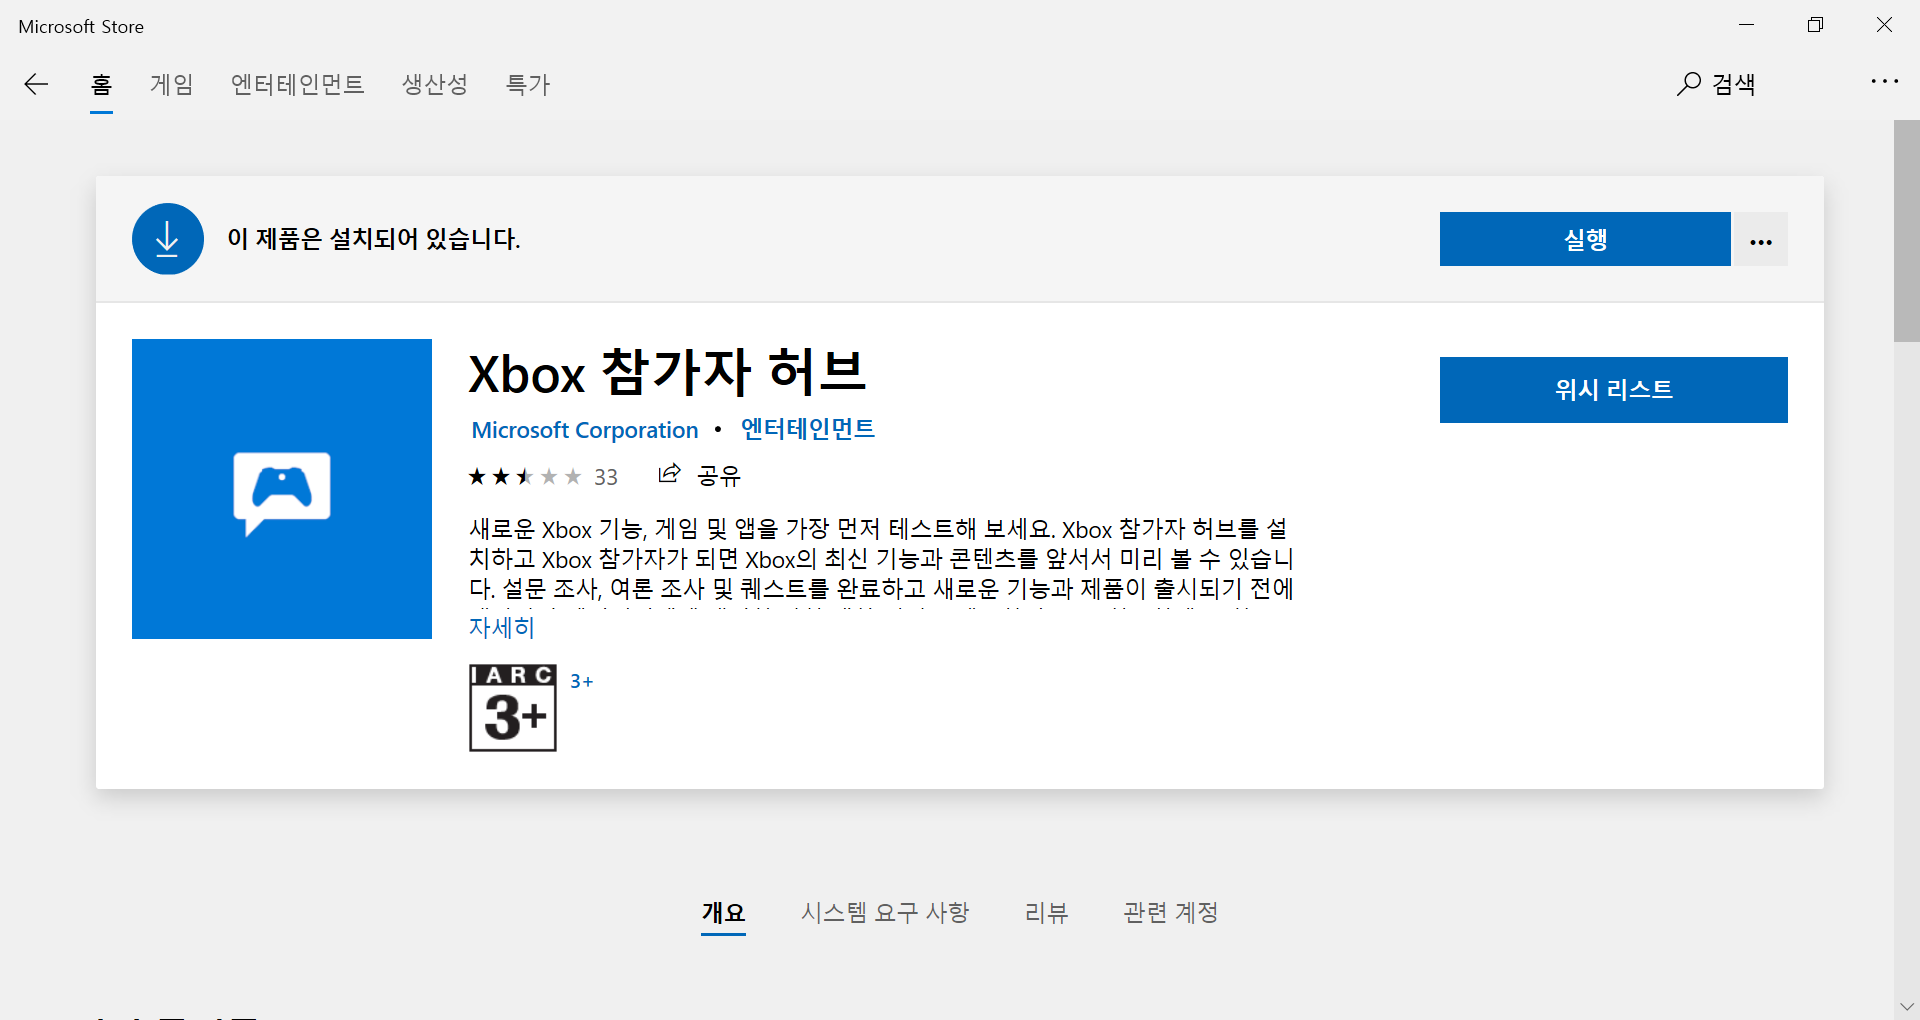Open Microsoft Corporation publisher link
The width and height of the screenshot is (1920, 1020).
point(585,430)
